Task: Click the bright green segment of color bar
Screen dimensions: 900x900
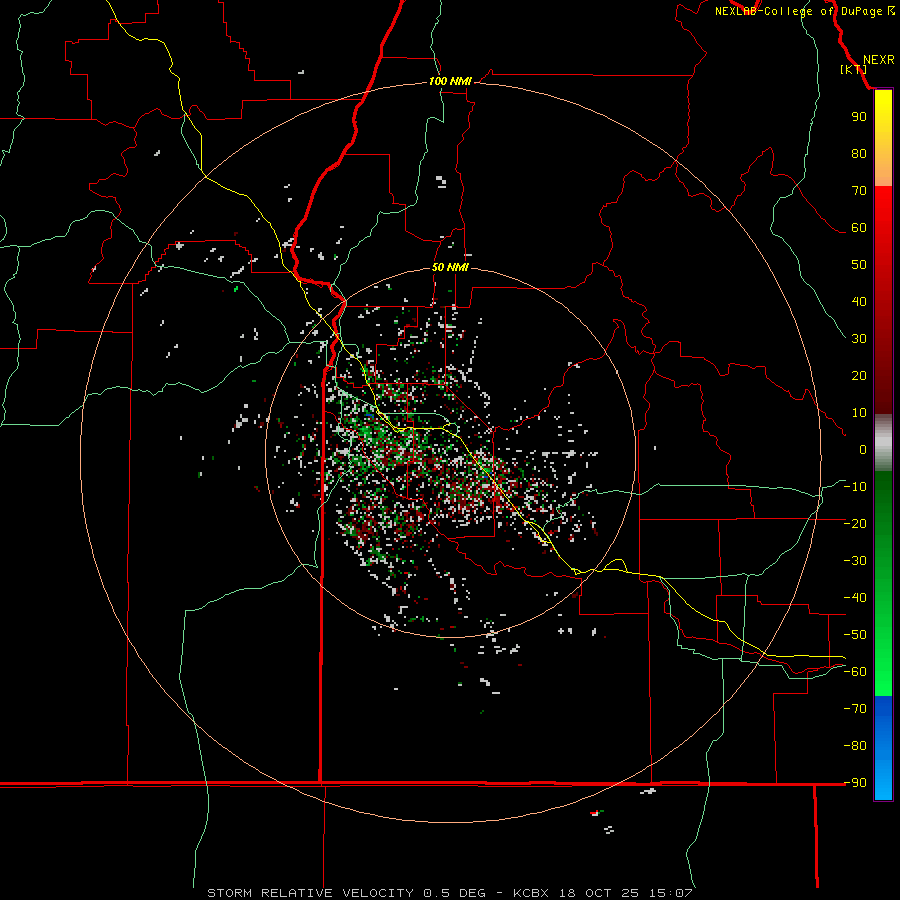Action: (x=883, y=660)
